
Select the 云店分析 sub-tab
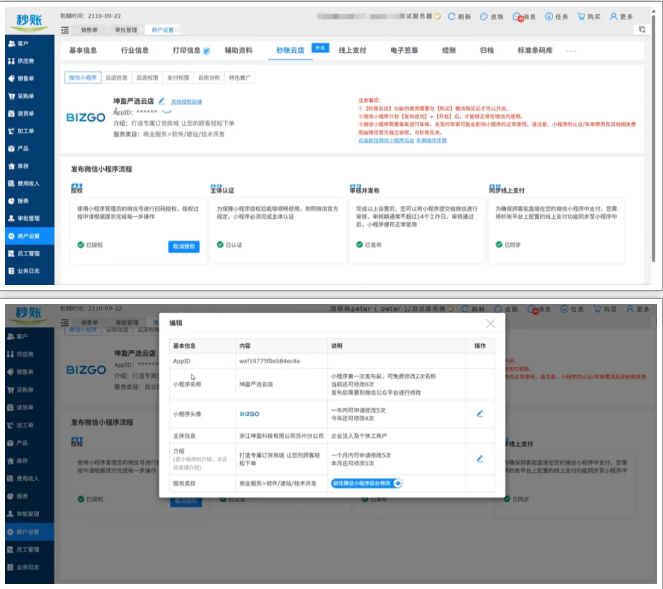(209, 77)
